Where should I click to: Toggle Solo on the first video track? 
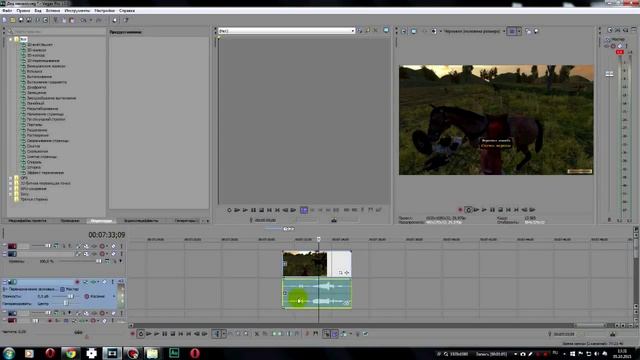coord(121,246)
